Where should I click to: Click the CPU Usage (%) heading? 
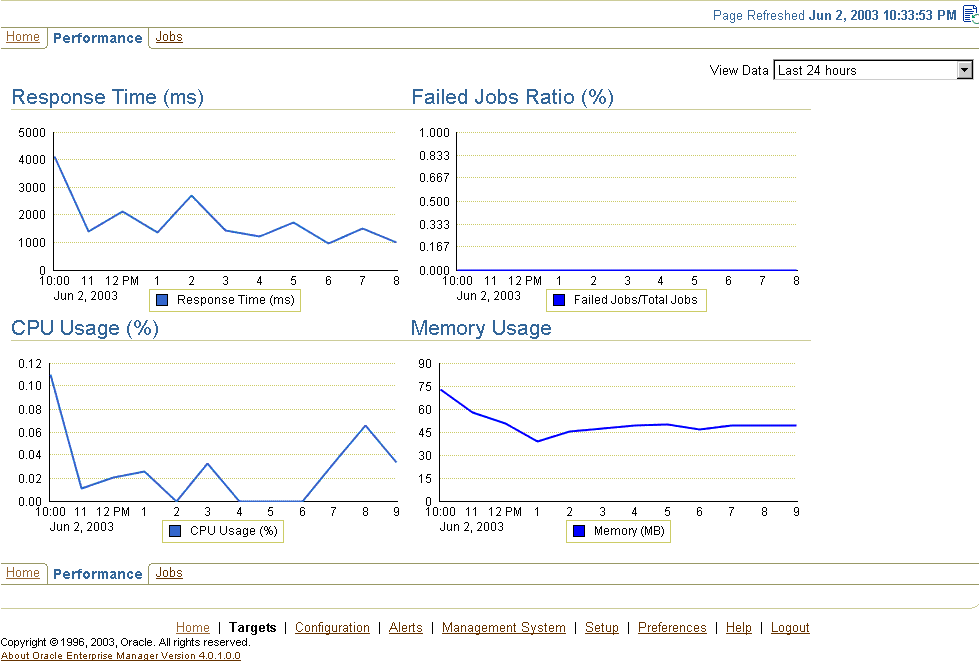click(85, 328)
